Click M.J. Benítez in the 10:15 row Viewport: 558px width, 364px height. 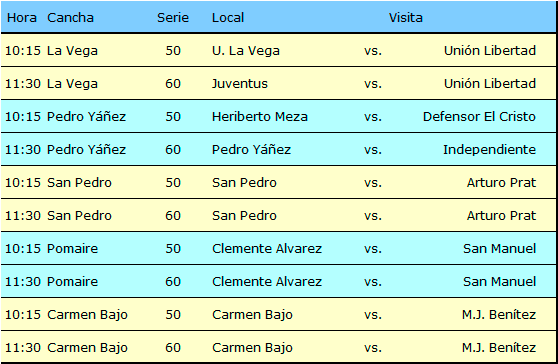pyautogui.click(x=499, y=315)
